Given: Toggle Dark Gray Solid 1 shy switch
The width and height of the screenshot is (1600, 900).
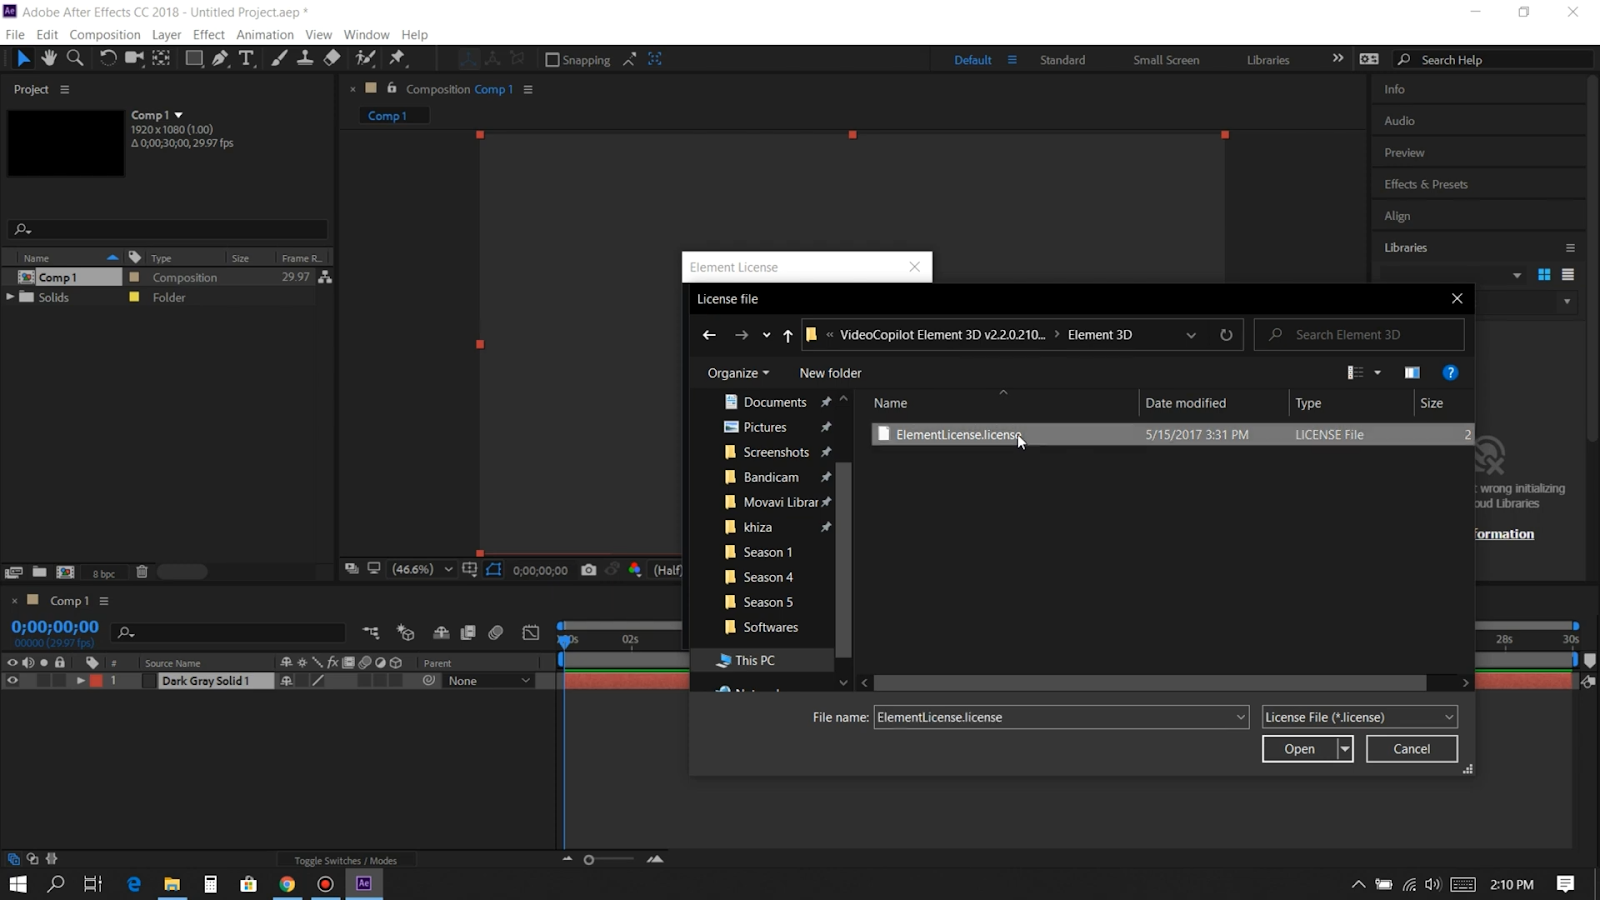Looking at the screenshot, I should click(x=287, y=681).
